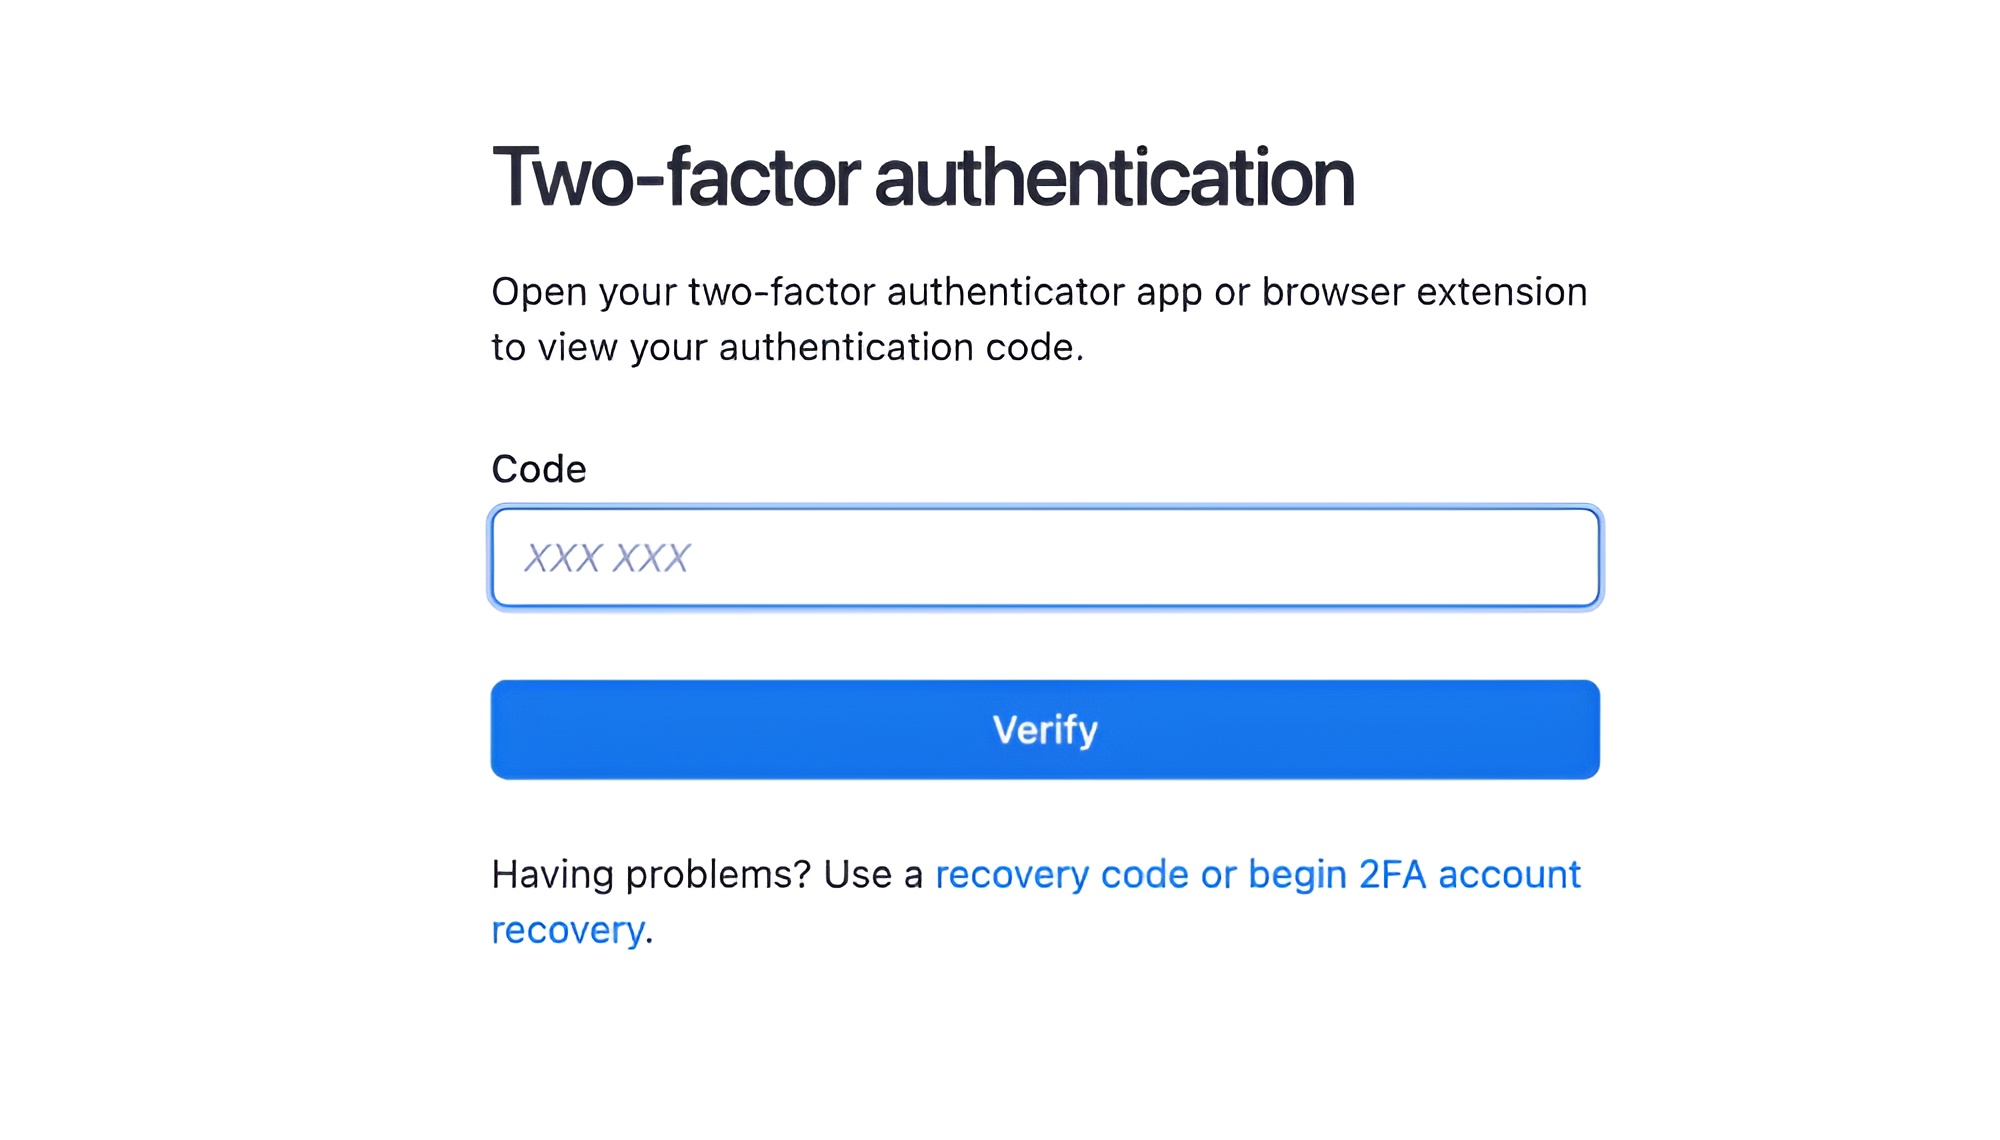Click the authentication code input field

coord(1044,557)
